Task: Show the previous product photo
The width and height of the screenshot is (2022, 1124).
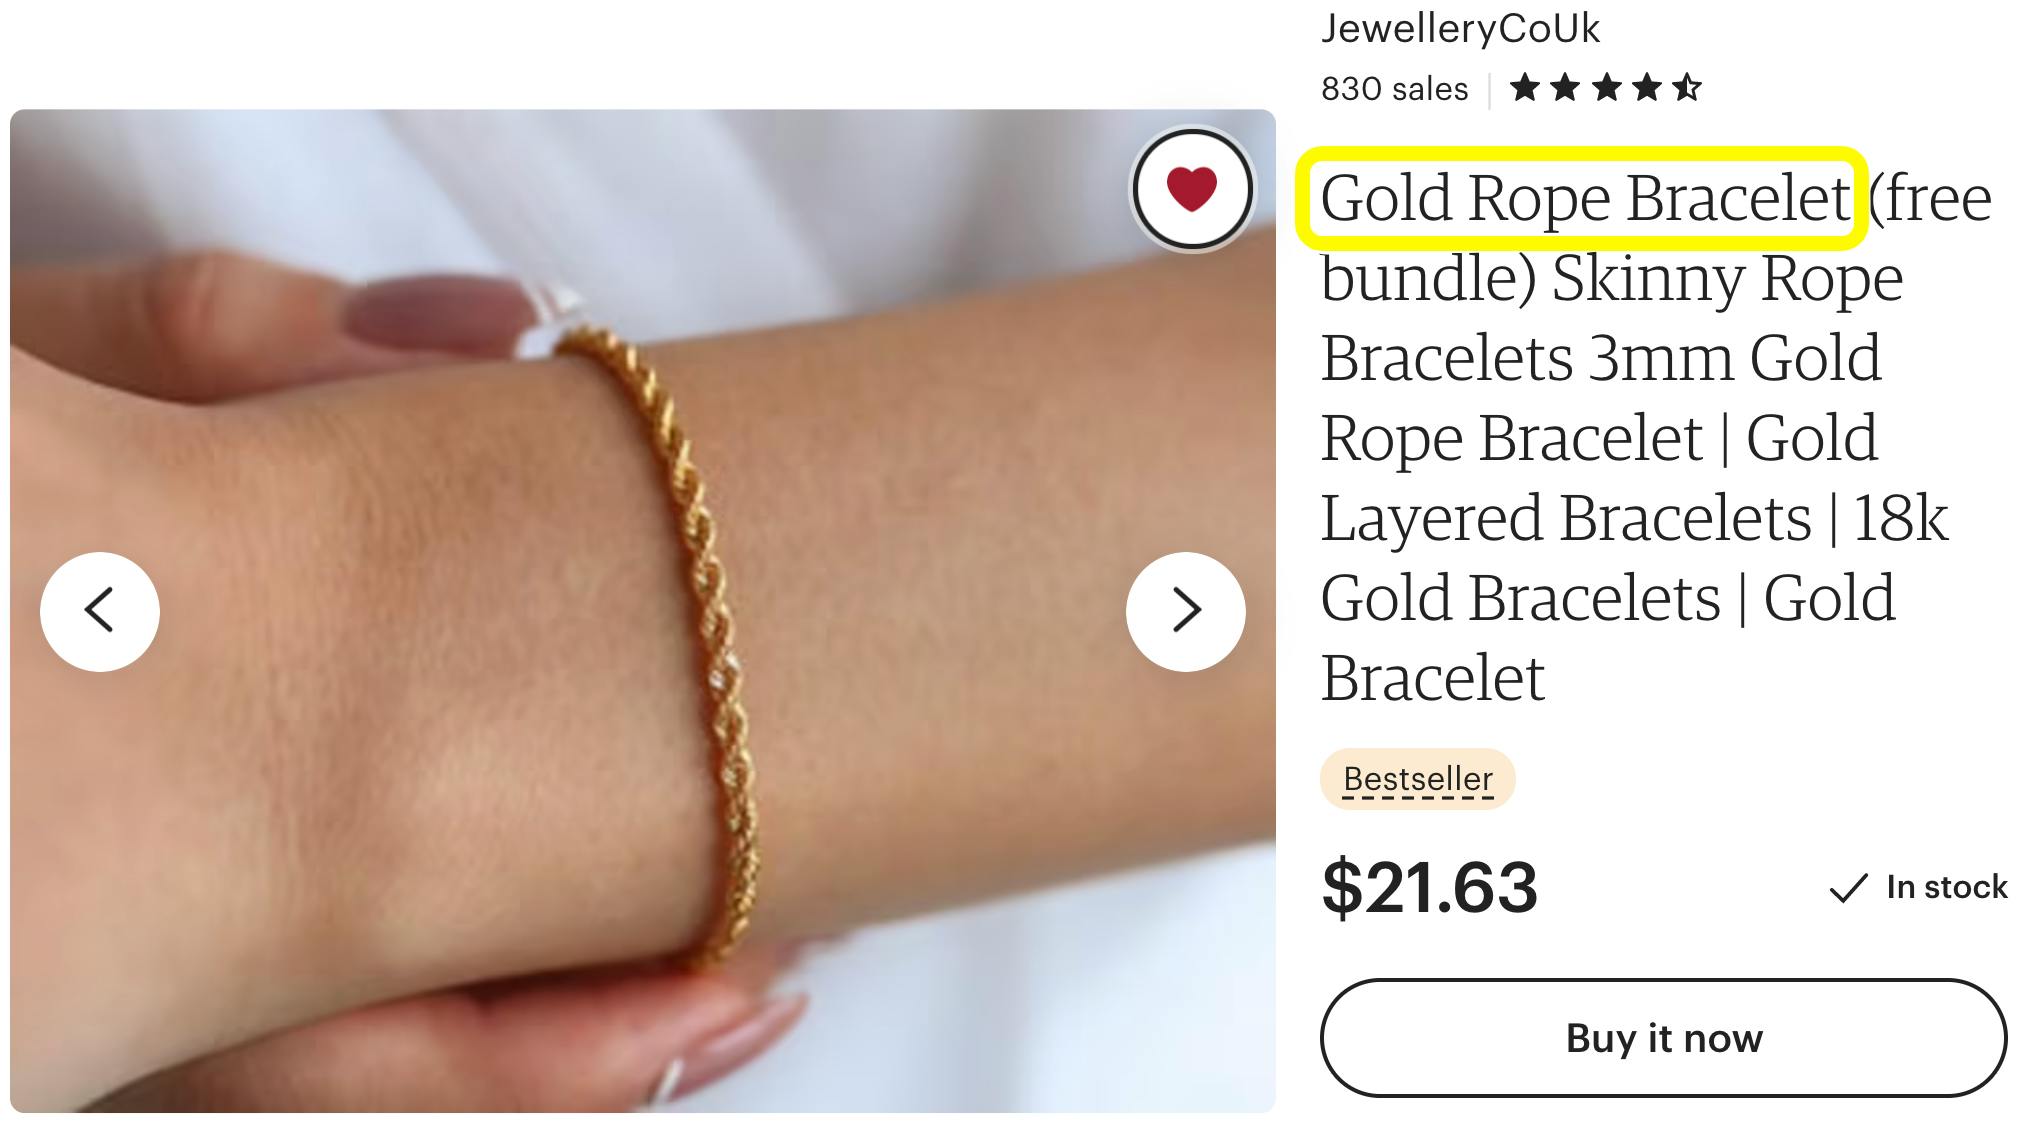Action: (100, 611)
